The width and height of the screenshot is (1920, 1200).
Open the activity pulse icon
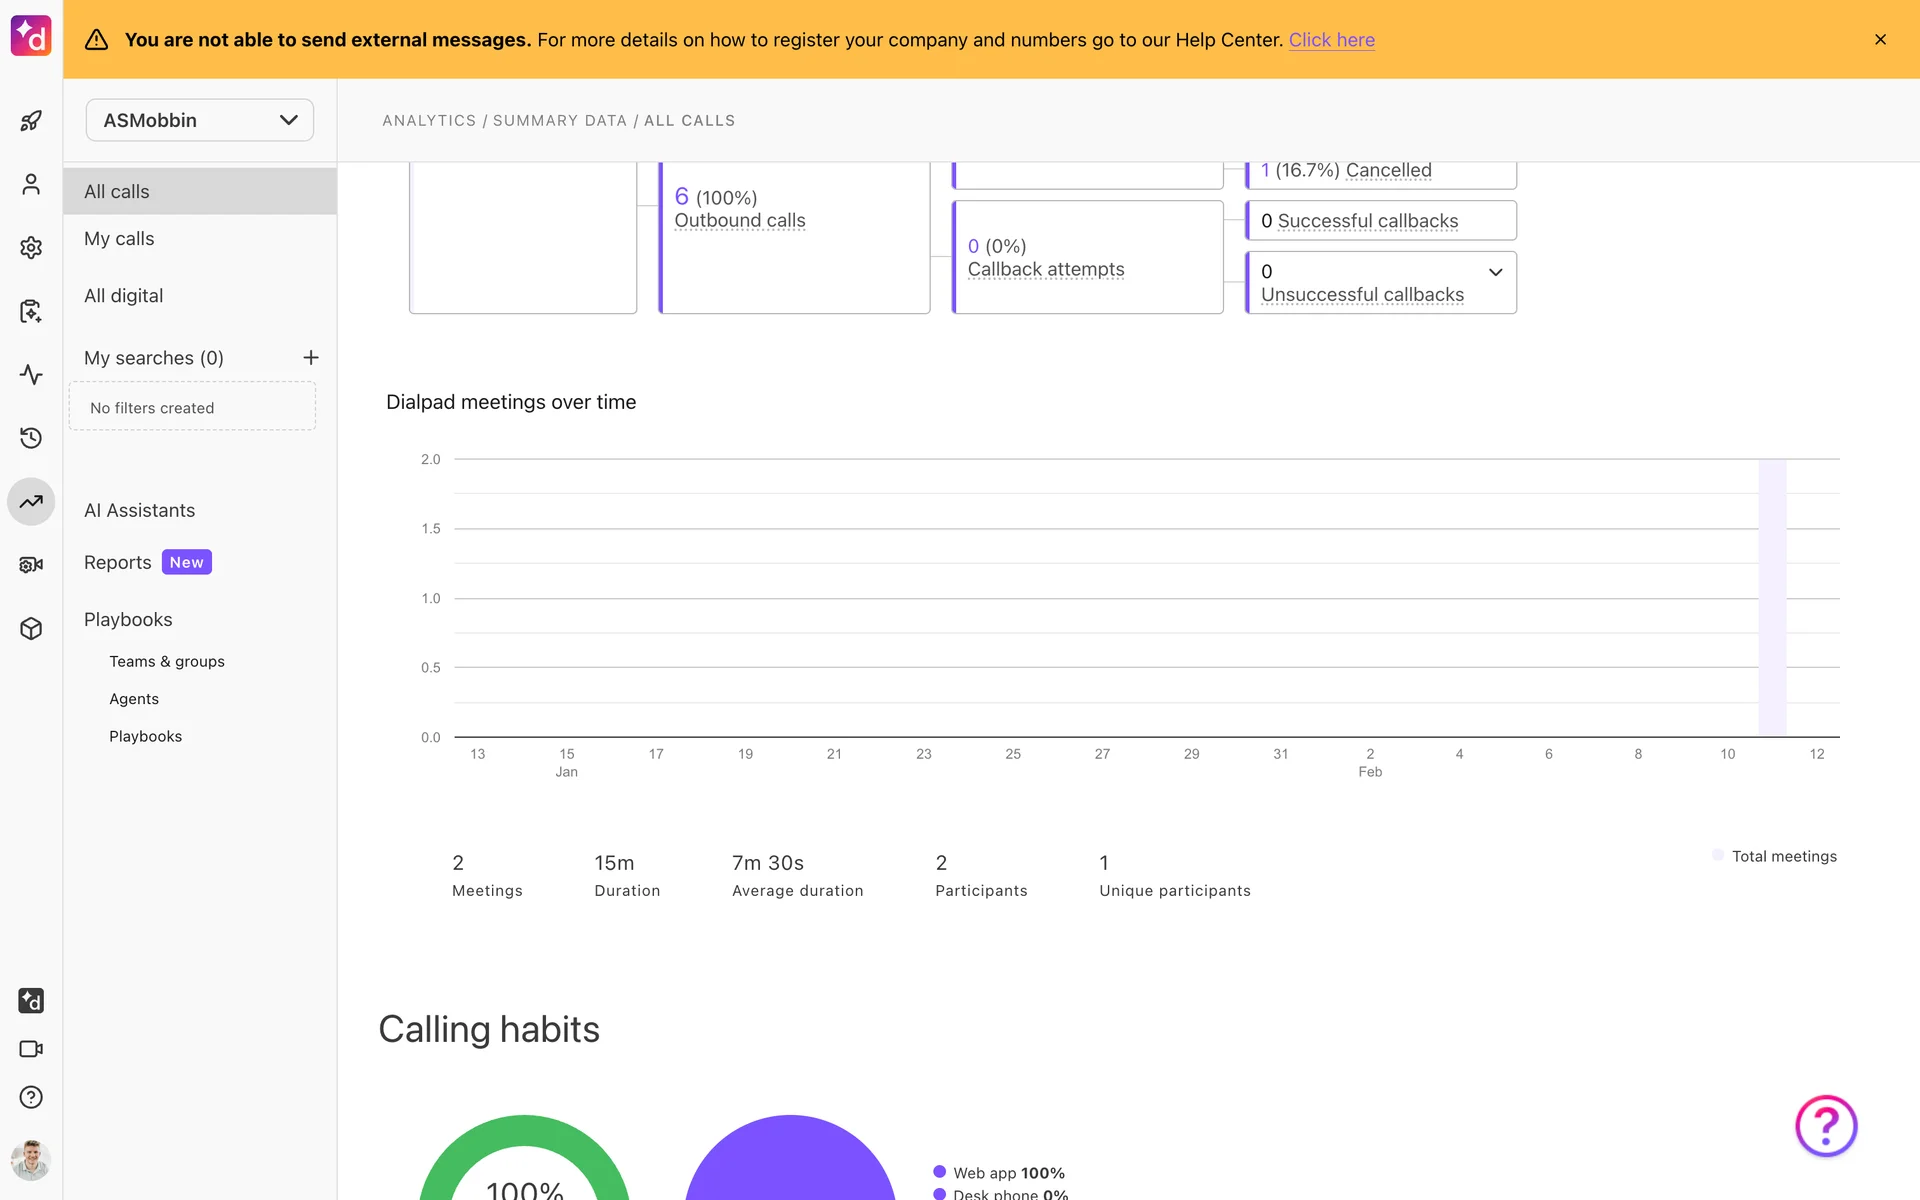coord(31,375)
